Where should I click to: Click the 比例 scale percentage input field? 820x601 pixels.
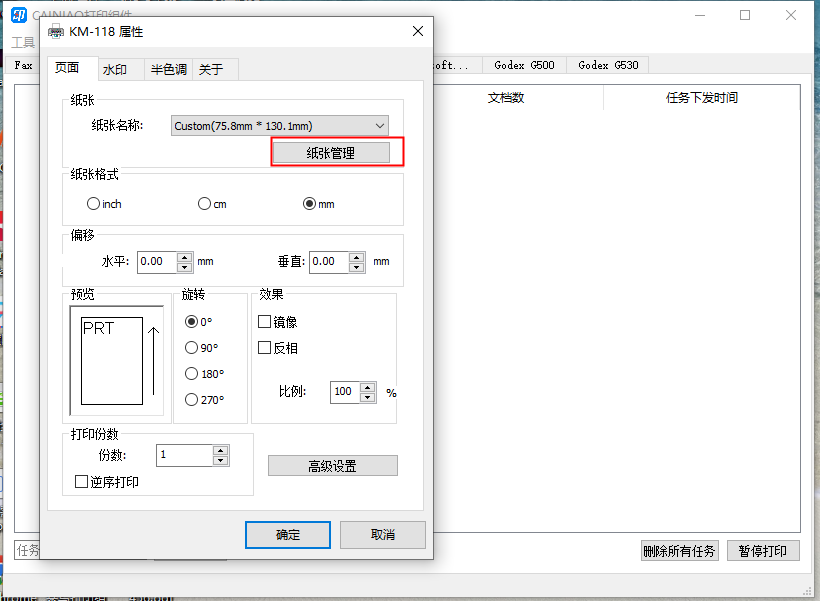344,392
